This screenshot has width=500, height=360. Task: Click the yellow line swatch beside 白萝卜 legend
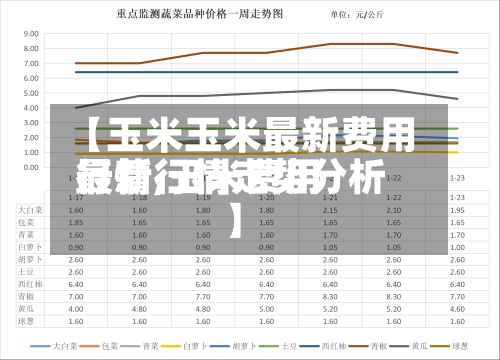(x=171, y=347)
